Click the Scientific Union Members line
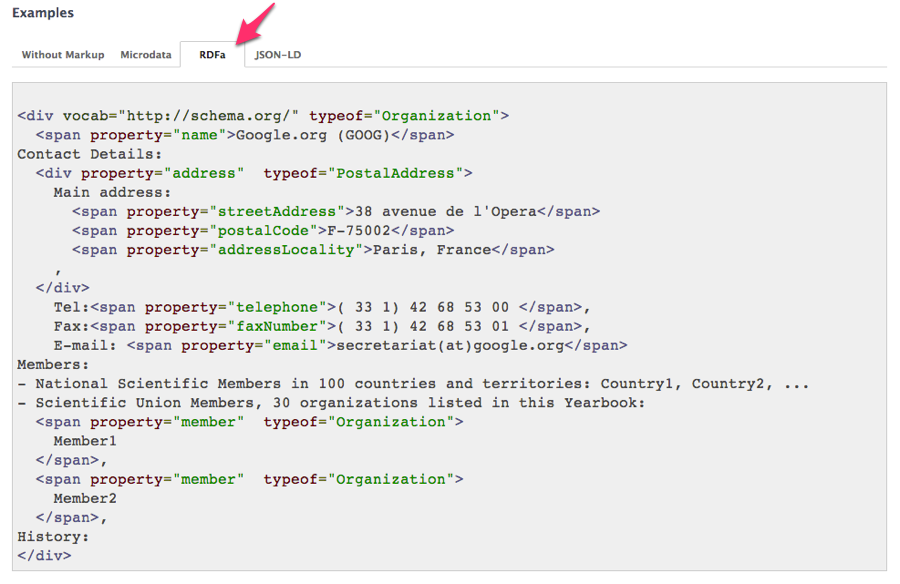The height and width of the screenshot is (584, 900). point(331,403)
